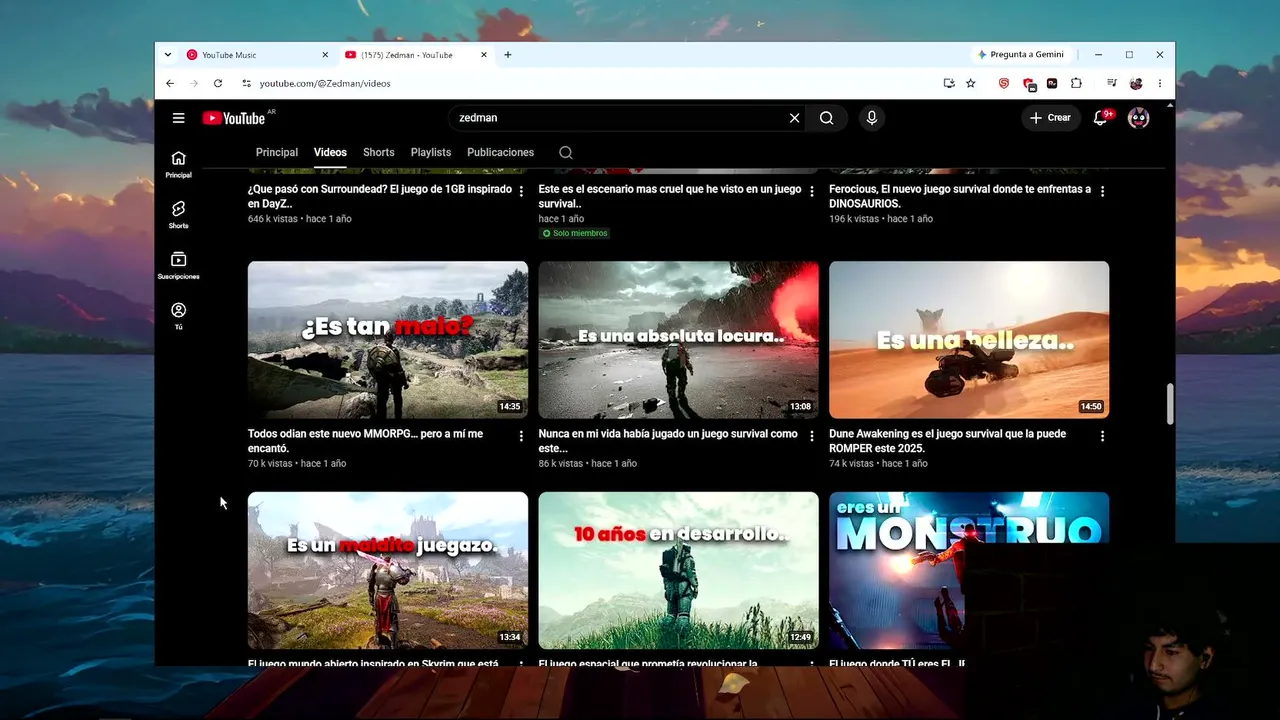The width and height of the screenshot is (1280, 720).
Task: Go to Principal in the sidebar
Action: (x=178, y=164)
